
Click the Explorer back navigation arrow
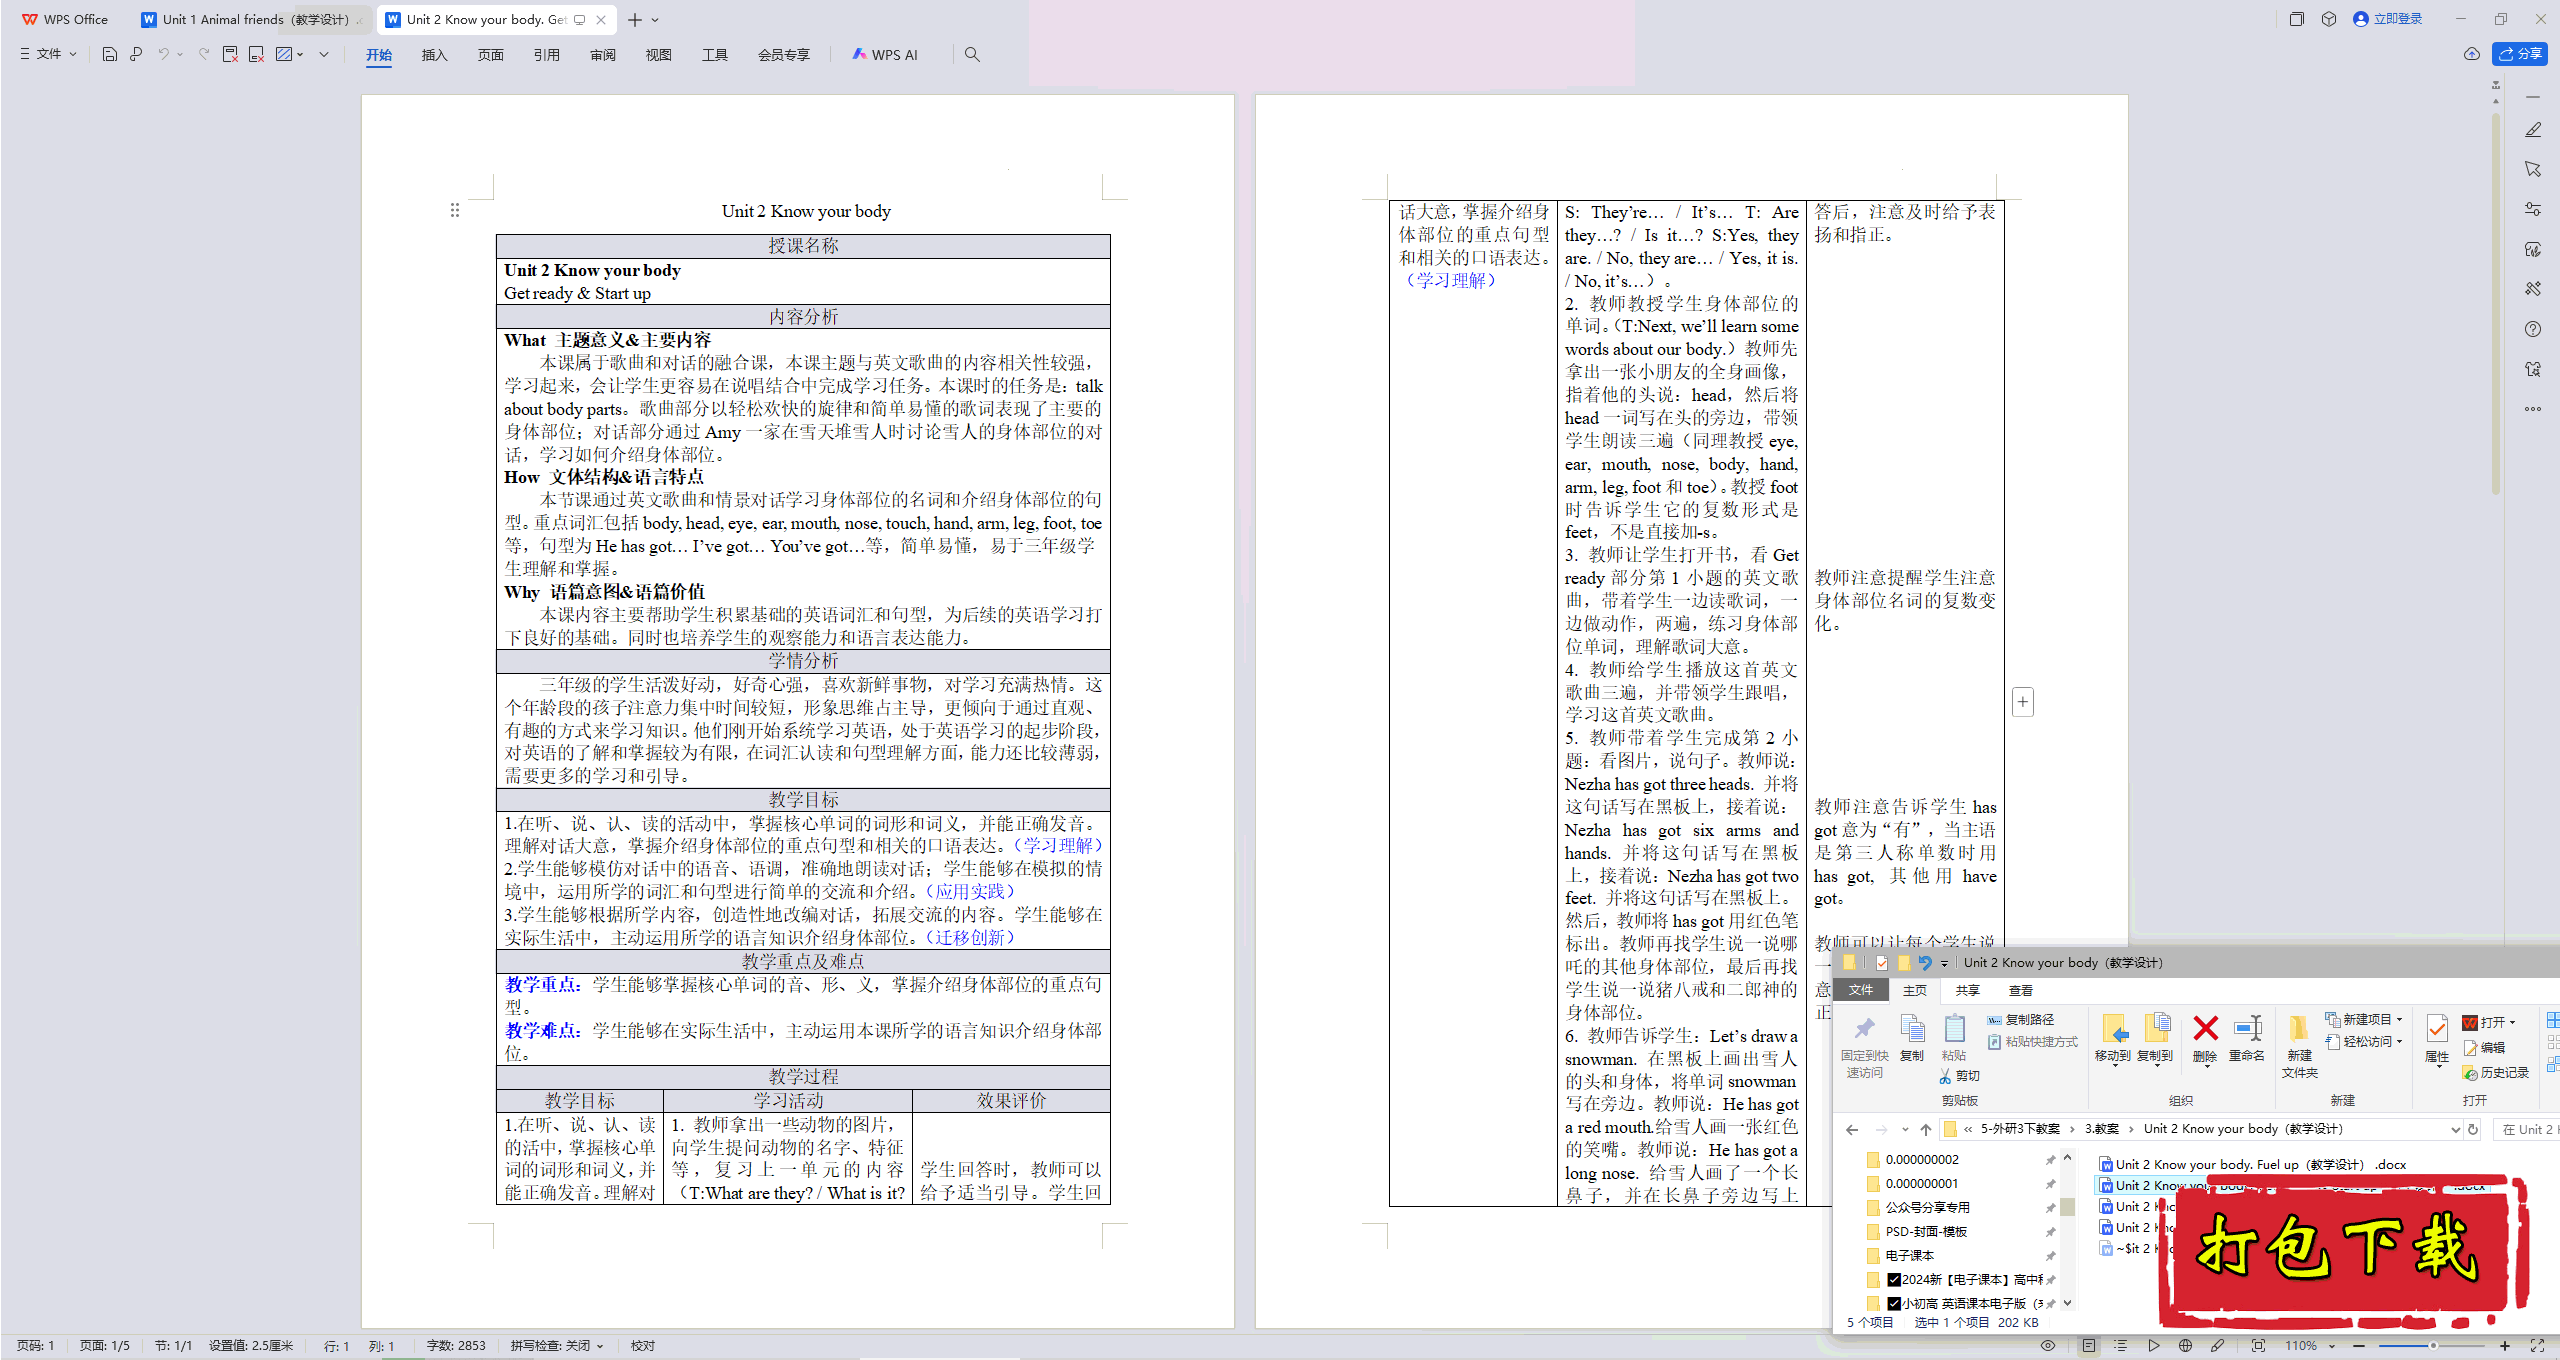[x=1852, y=1129]
